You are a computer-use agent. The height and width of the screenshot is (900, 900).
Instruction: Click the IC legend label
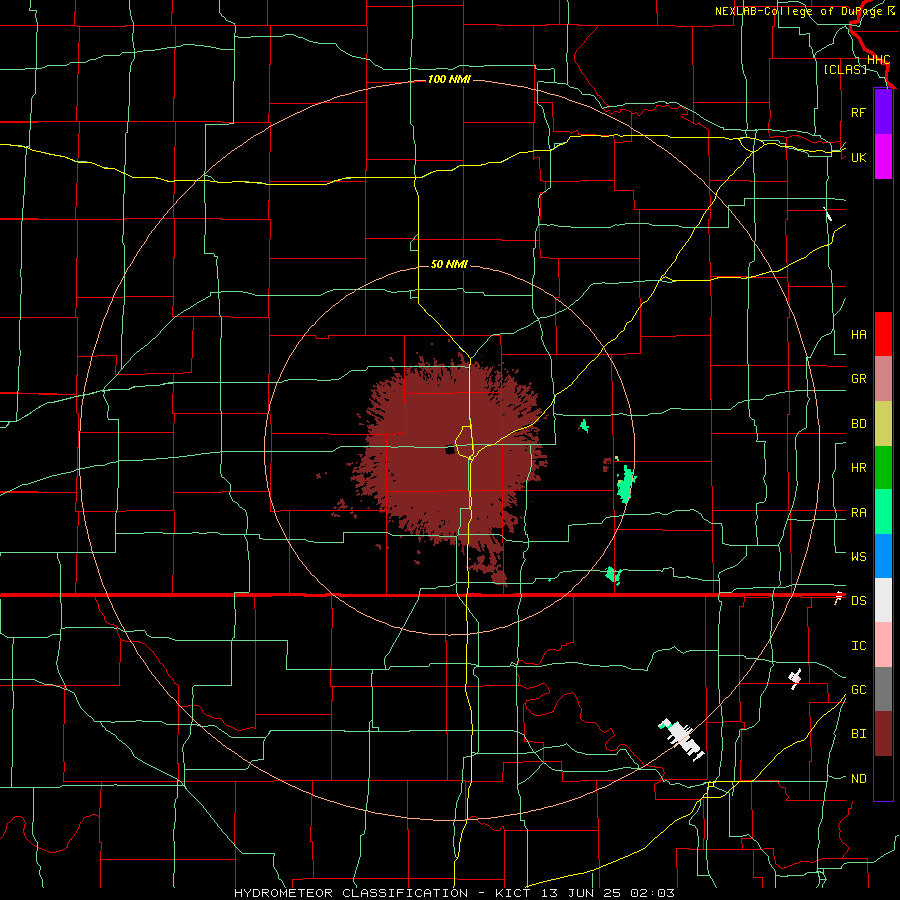tap(858, 646)
